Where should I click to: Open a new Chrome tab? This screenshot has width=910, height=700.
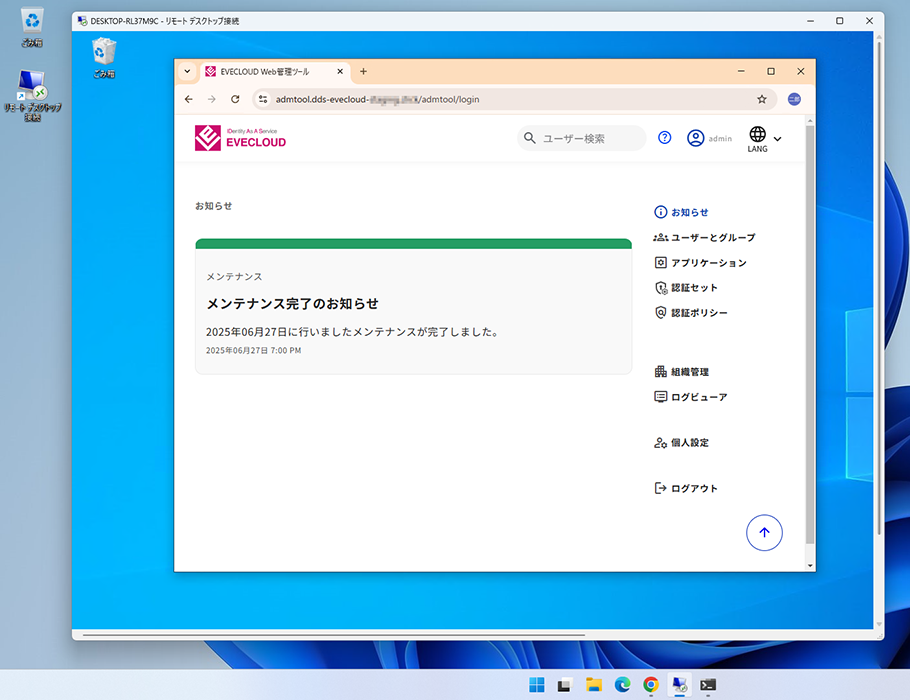[363, 72]
